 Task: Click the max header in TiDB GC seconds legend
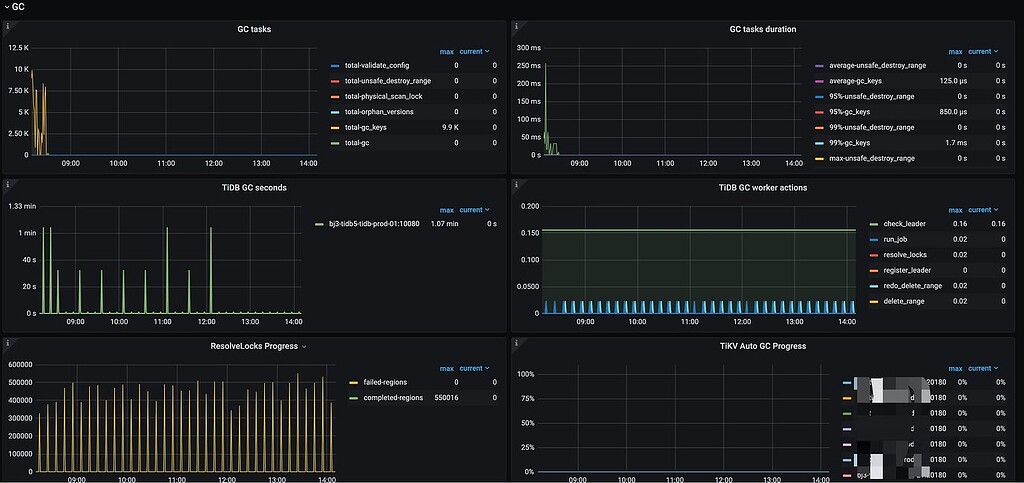pyautogui.click(x=446, y=210)
